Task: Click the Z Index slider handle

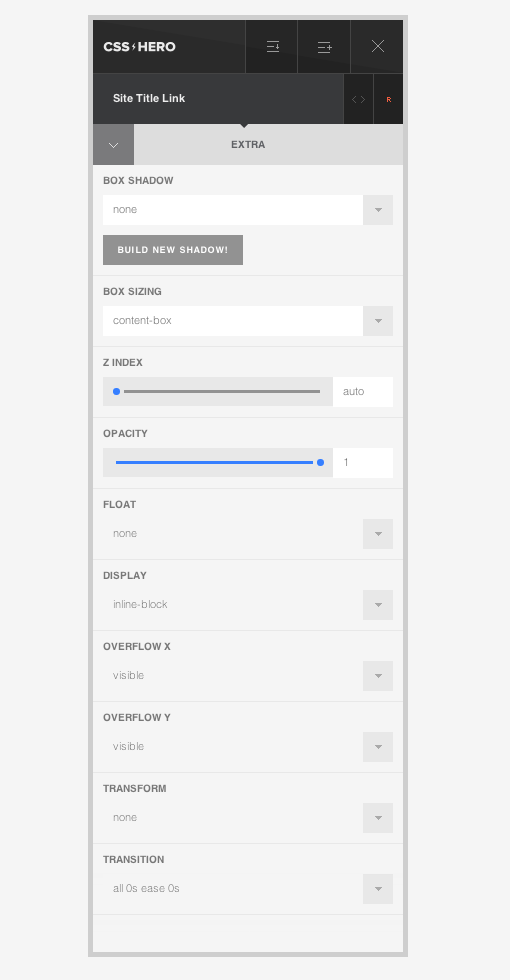Action: point(116,392)
